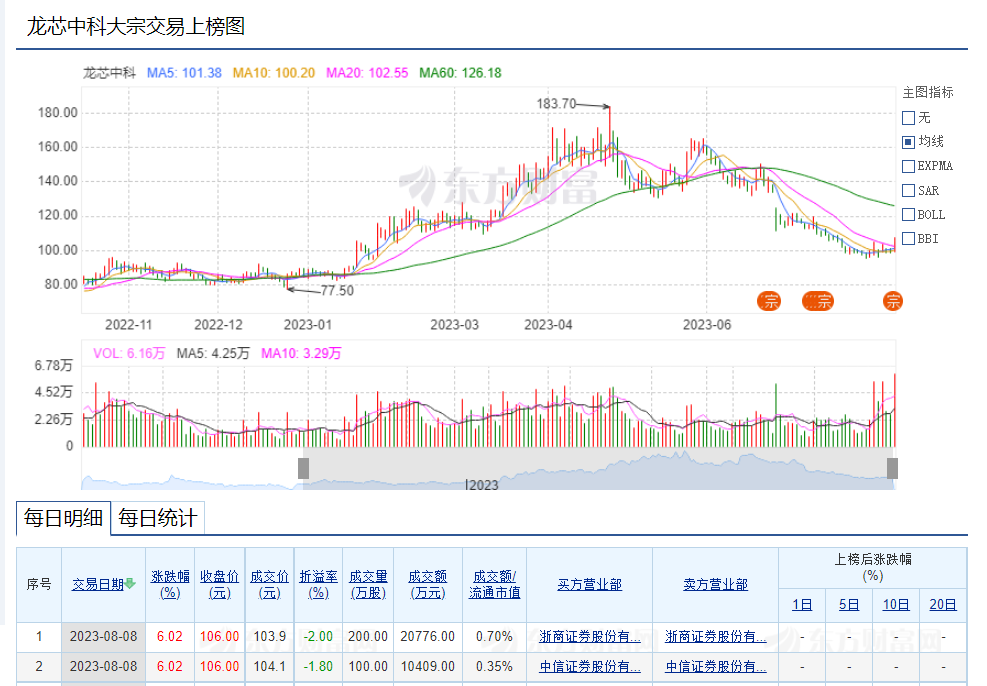Grab the left gray handle of range selector

[x=303, y=468]
